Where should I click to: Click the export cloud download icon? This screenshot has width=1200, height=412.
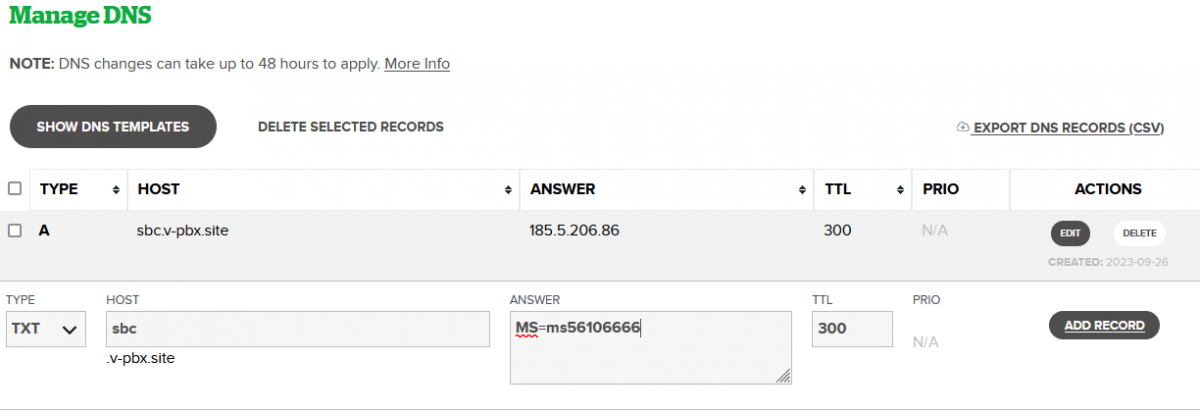click(x=963, y=128)
